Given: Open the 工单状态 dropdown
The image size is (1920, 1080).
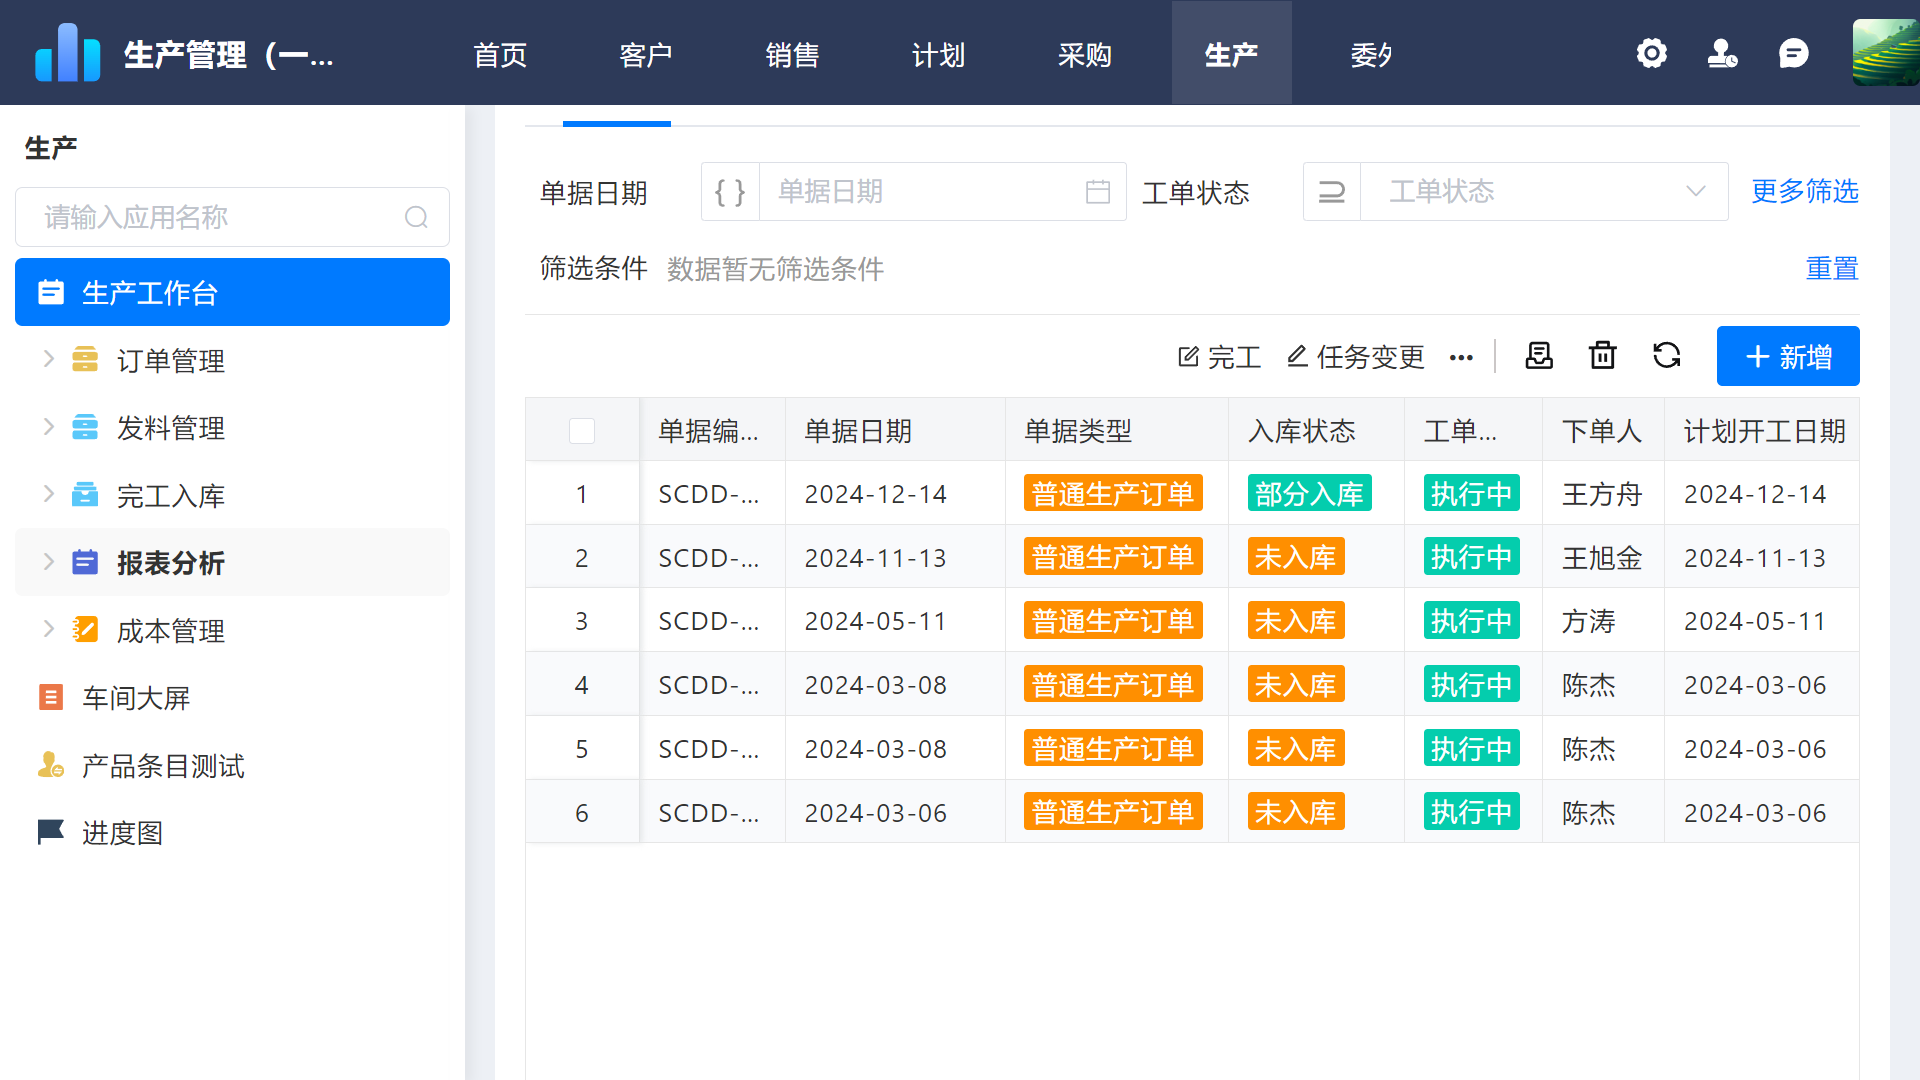Looking at the screenshot, I should 1544,191.
